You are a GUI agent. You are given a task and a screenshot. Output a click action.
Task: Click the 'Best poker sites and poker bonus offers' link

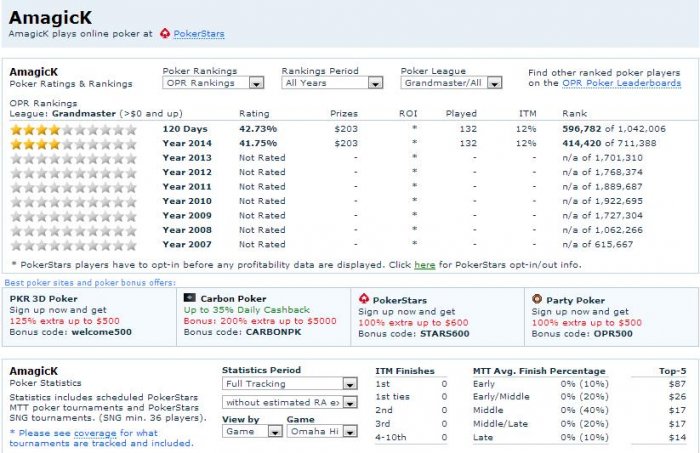(90, 283)
